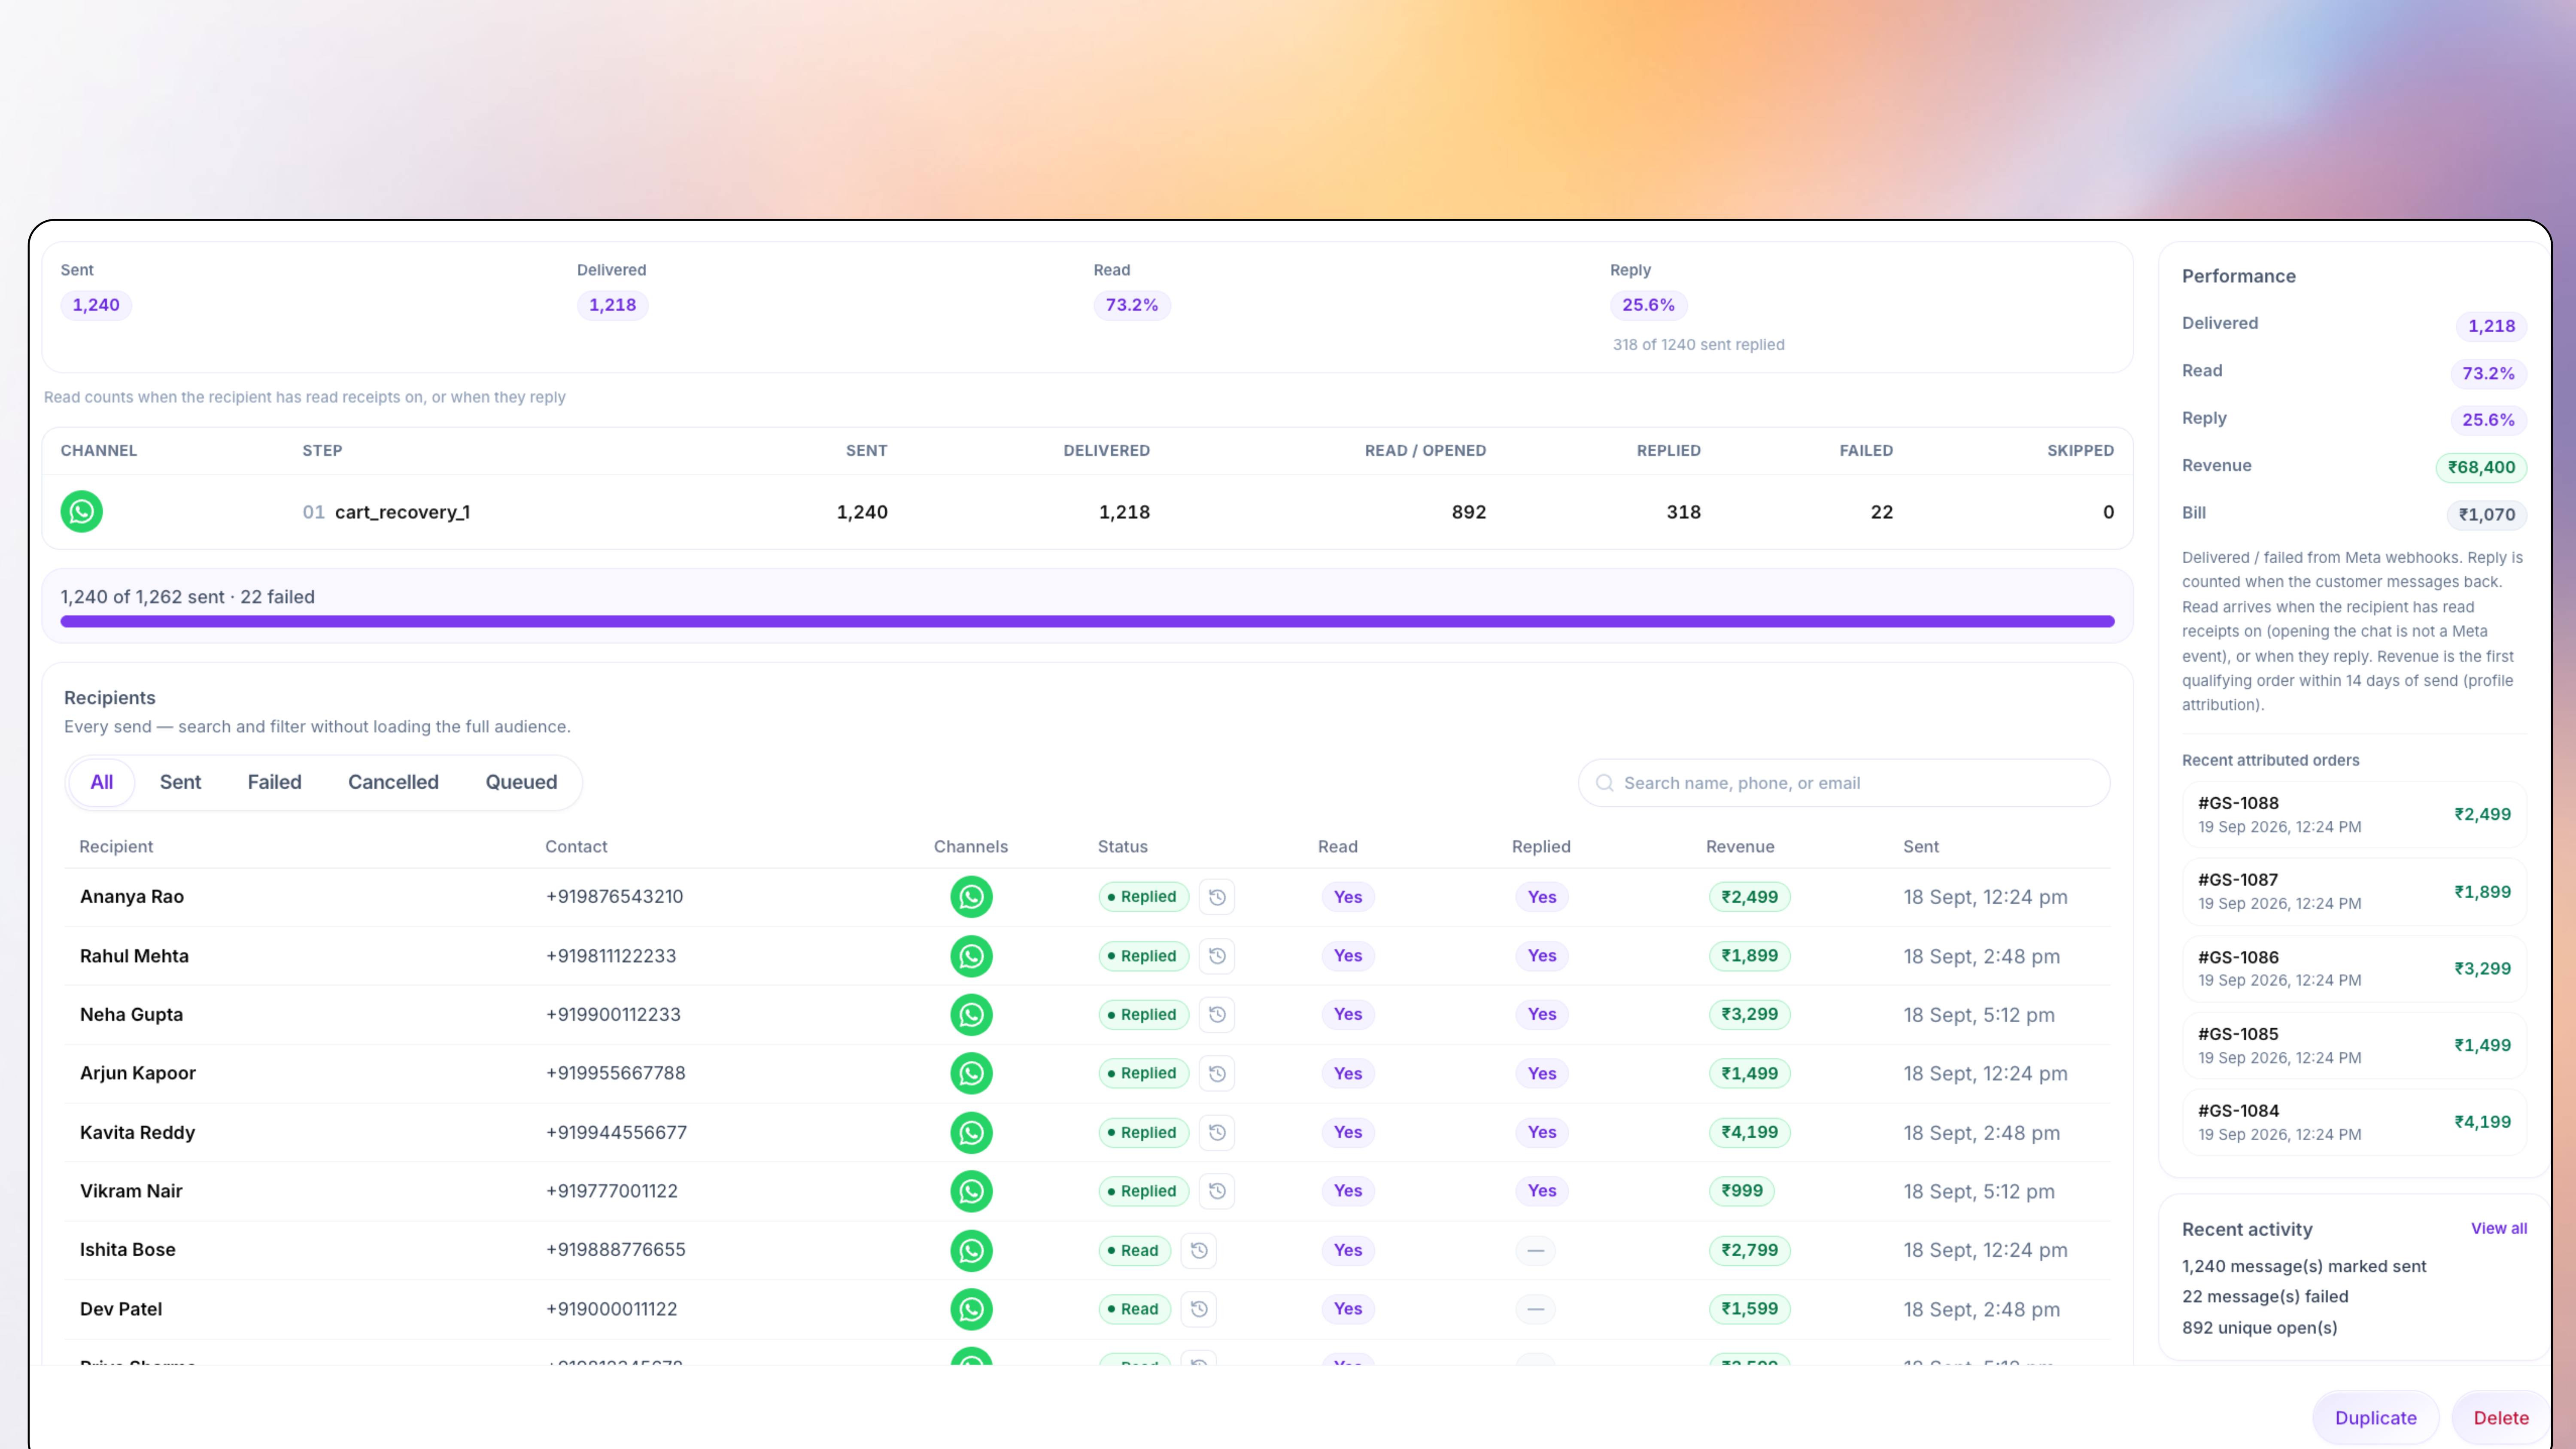
Task: Open status history for Dev Patel
Action: coord(1199,1309)
